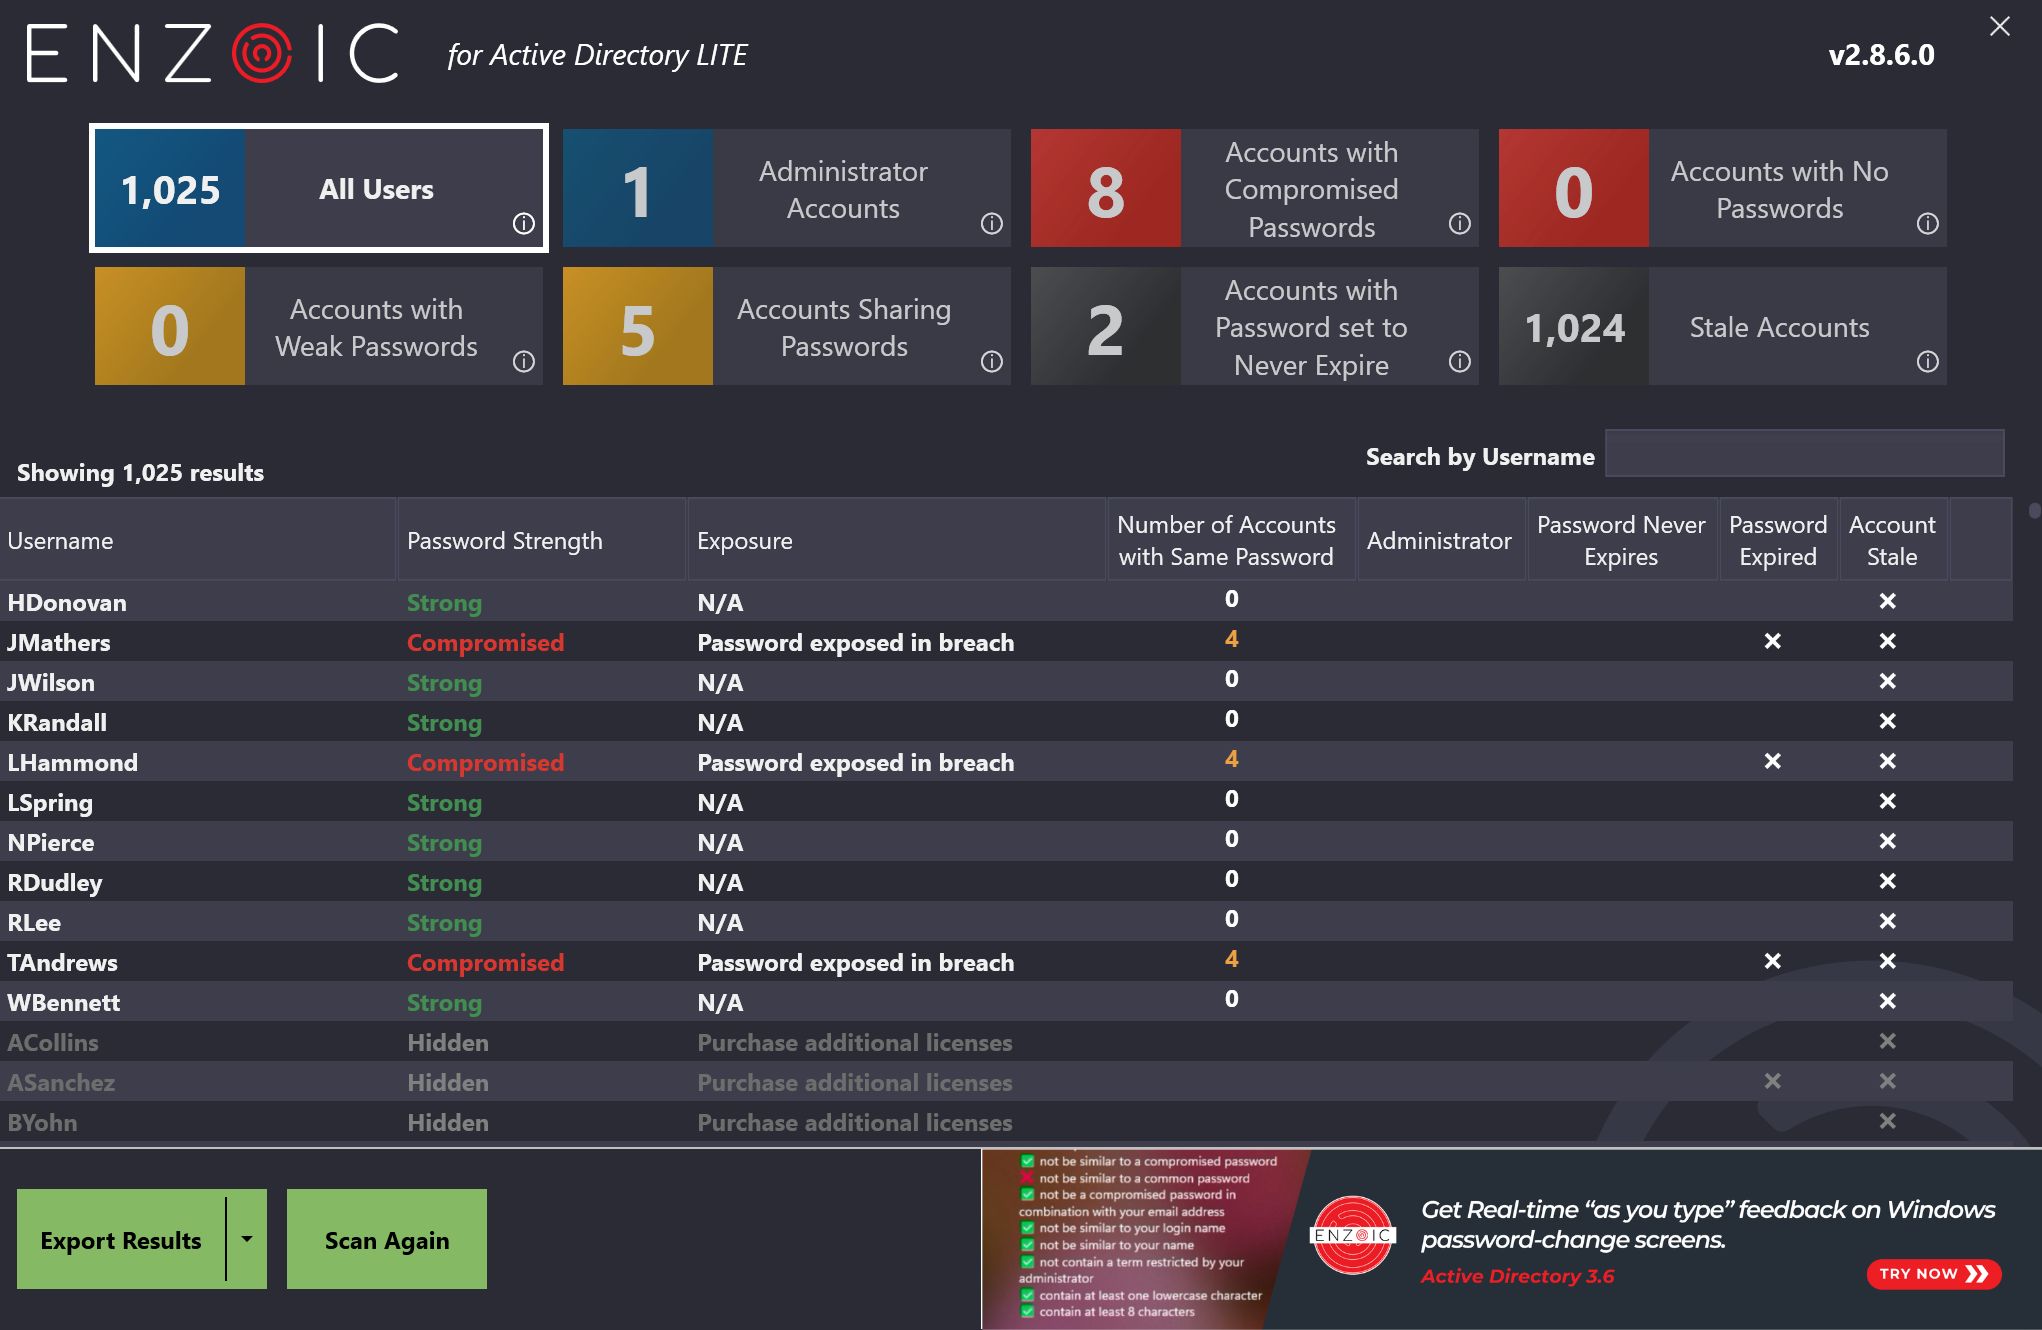Click the TRY NOW button in the banner
The width and height of the screenshot is (2042, 1330).
[1934, 1274]
